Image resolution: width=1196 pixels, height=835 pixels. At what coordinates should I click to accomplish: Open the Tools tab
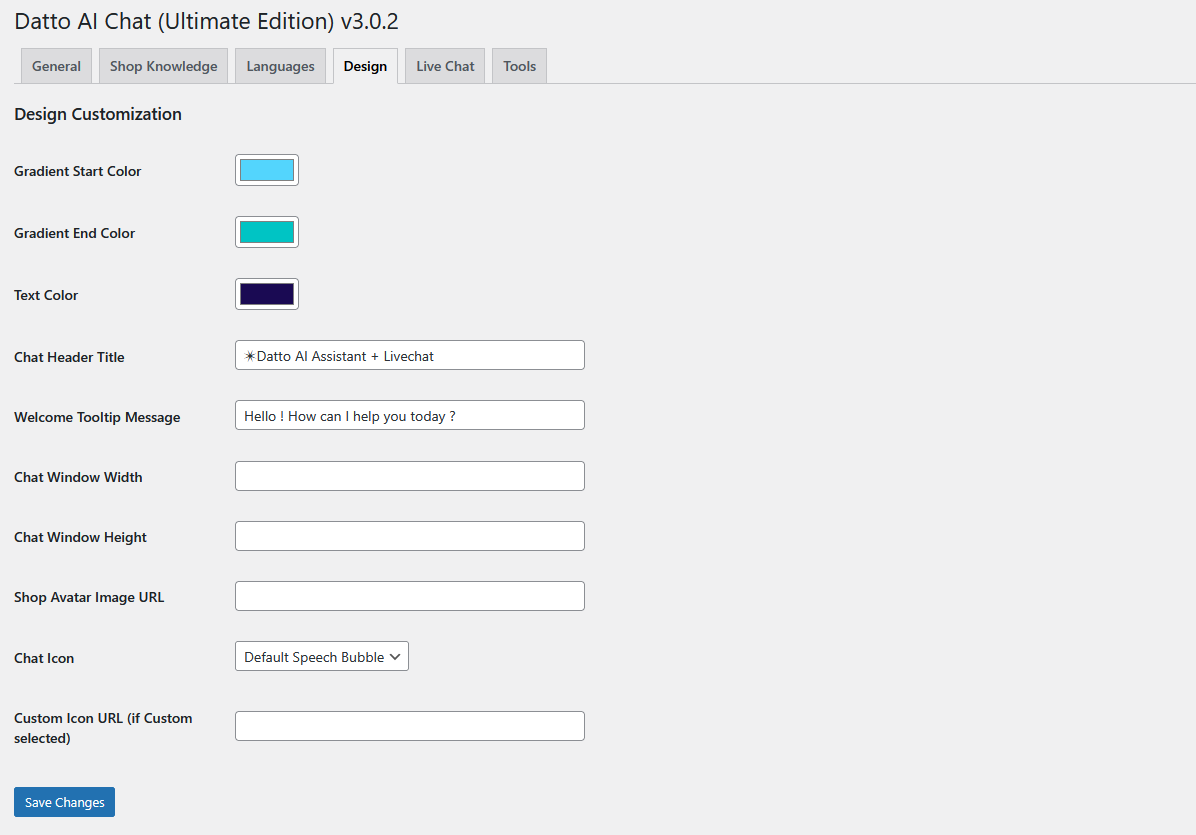pyautogui.click(x=519, y=66)
